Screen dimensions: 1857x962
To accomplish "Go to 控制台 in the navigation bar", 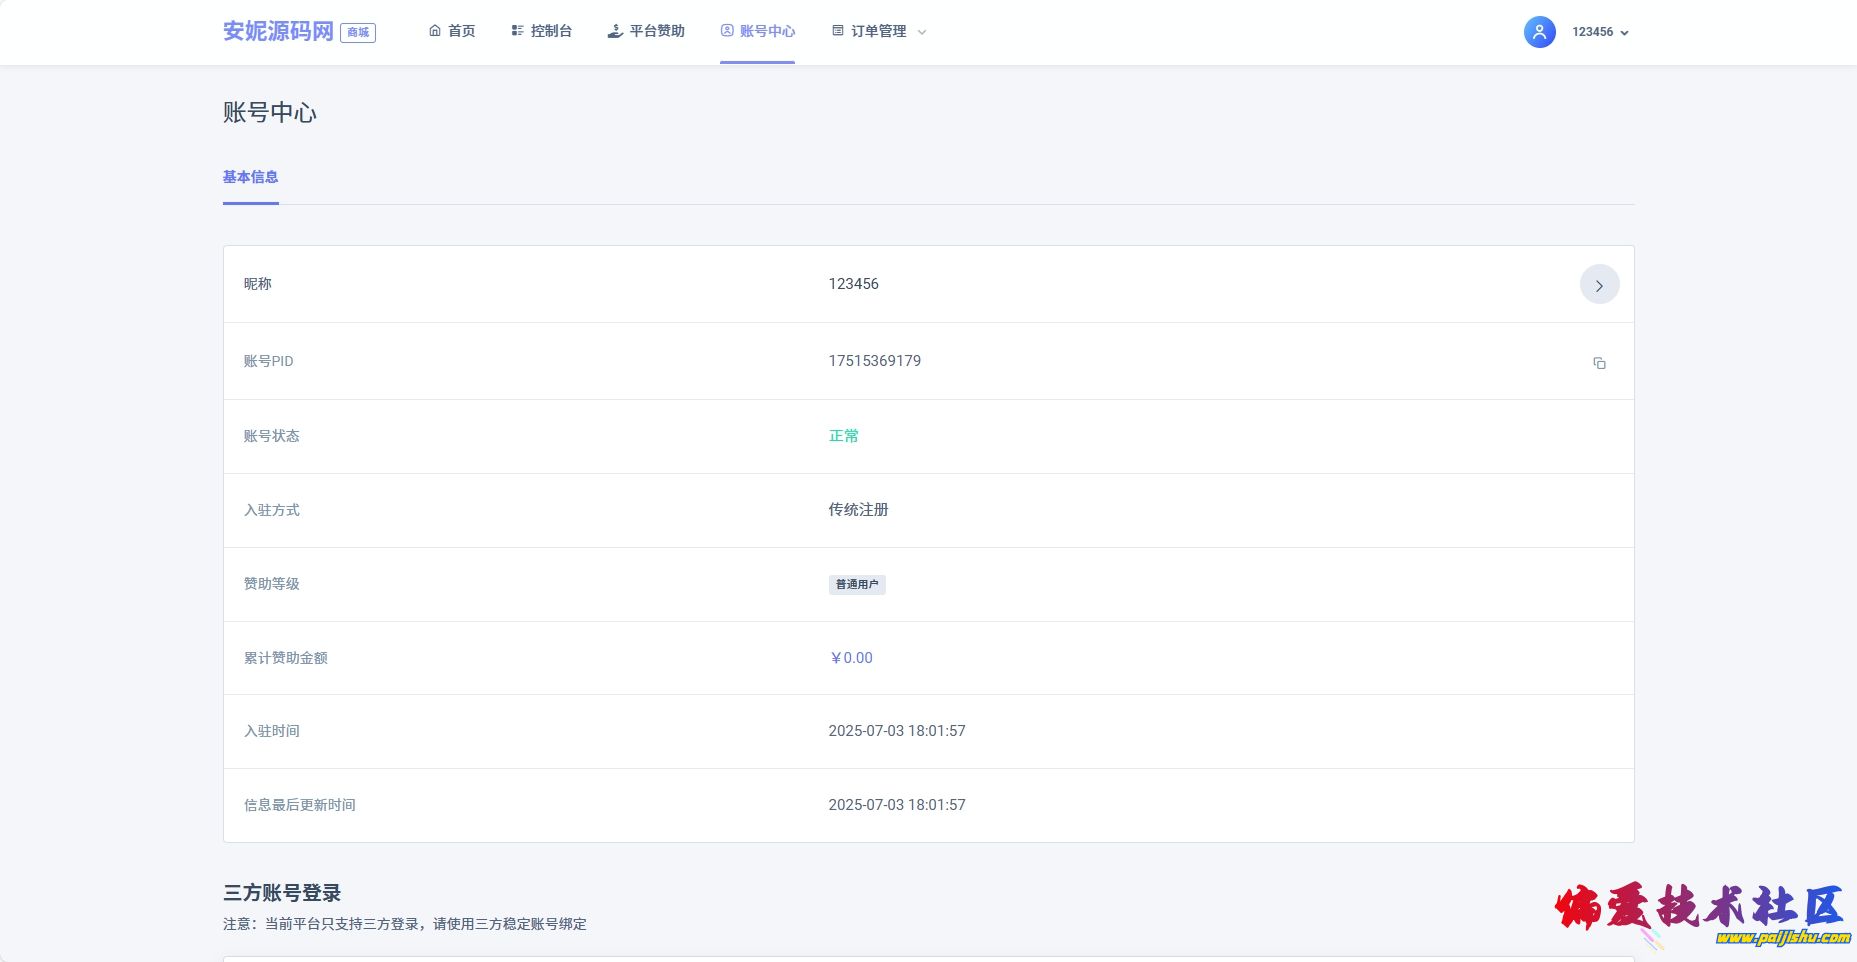I will pos(551,31).
